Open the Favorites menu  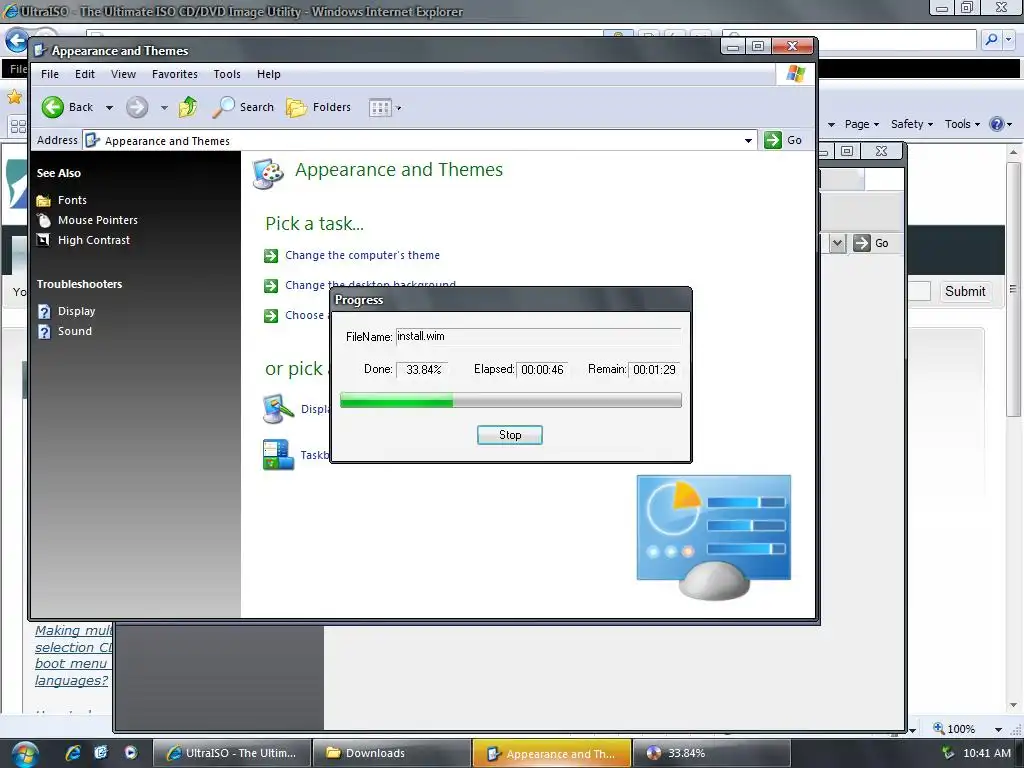coord(174,74)
